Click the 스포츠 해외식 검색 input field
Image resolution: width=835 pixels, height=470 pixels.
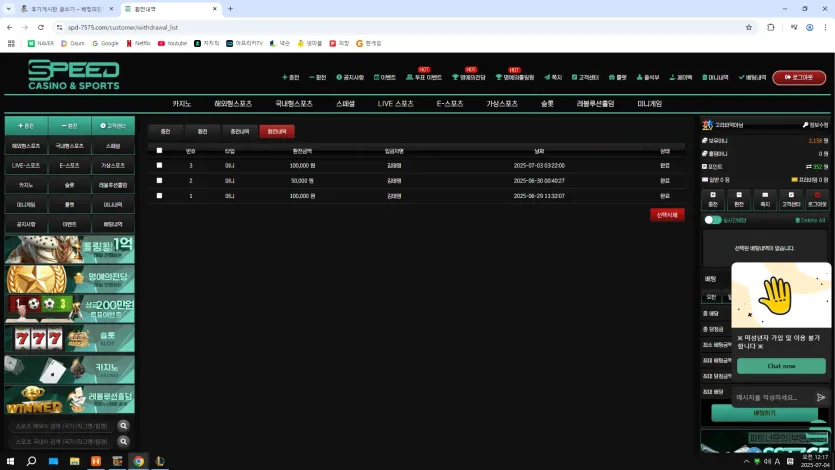click(61, 426)
